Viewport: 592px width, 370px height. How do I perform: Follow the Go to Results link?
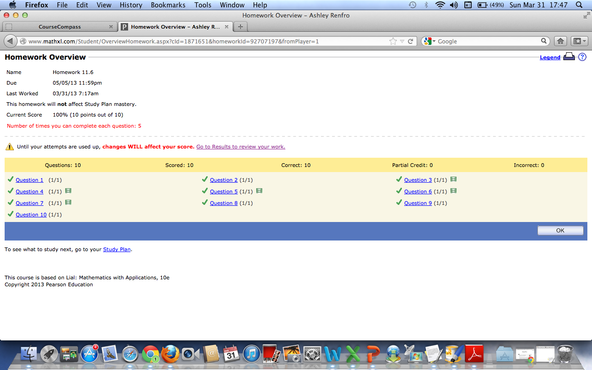click(240, 146)
